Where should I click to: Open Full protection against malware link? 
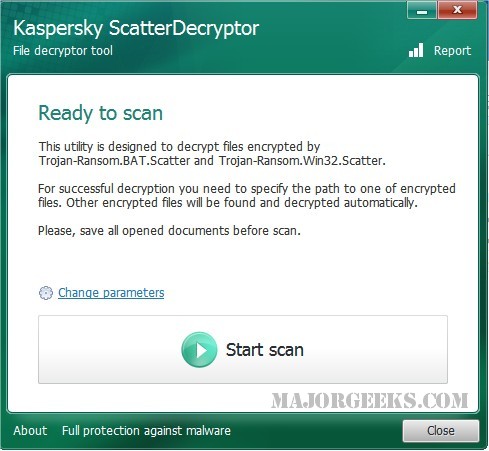(x=146, y=430)
